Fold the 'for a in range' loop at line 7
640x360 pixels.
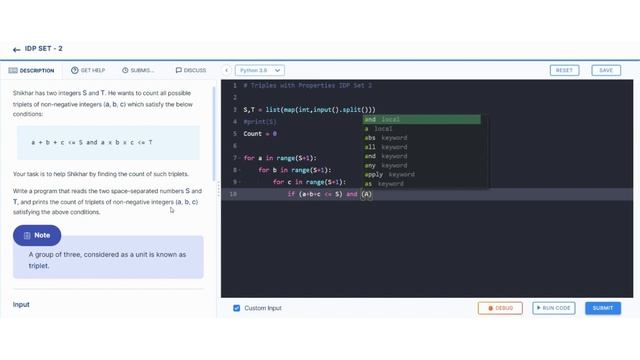[240, 158]
